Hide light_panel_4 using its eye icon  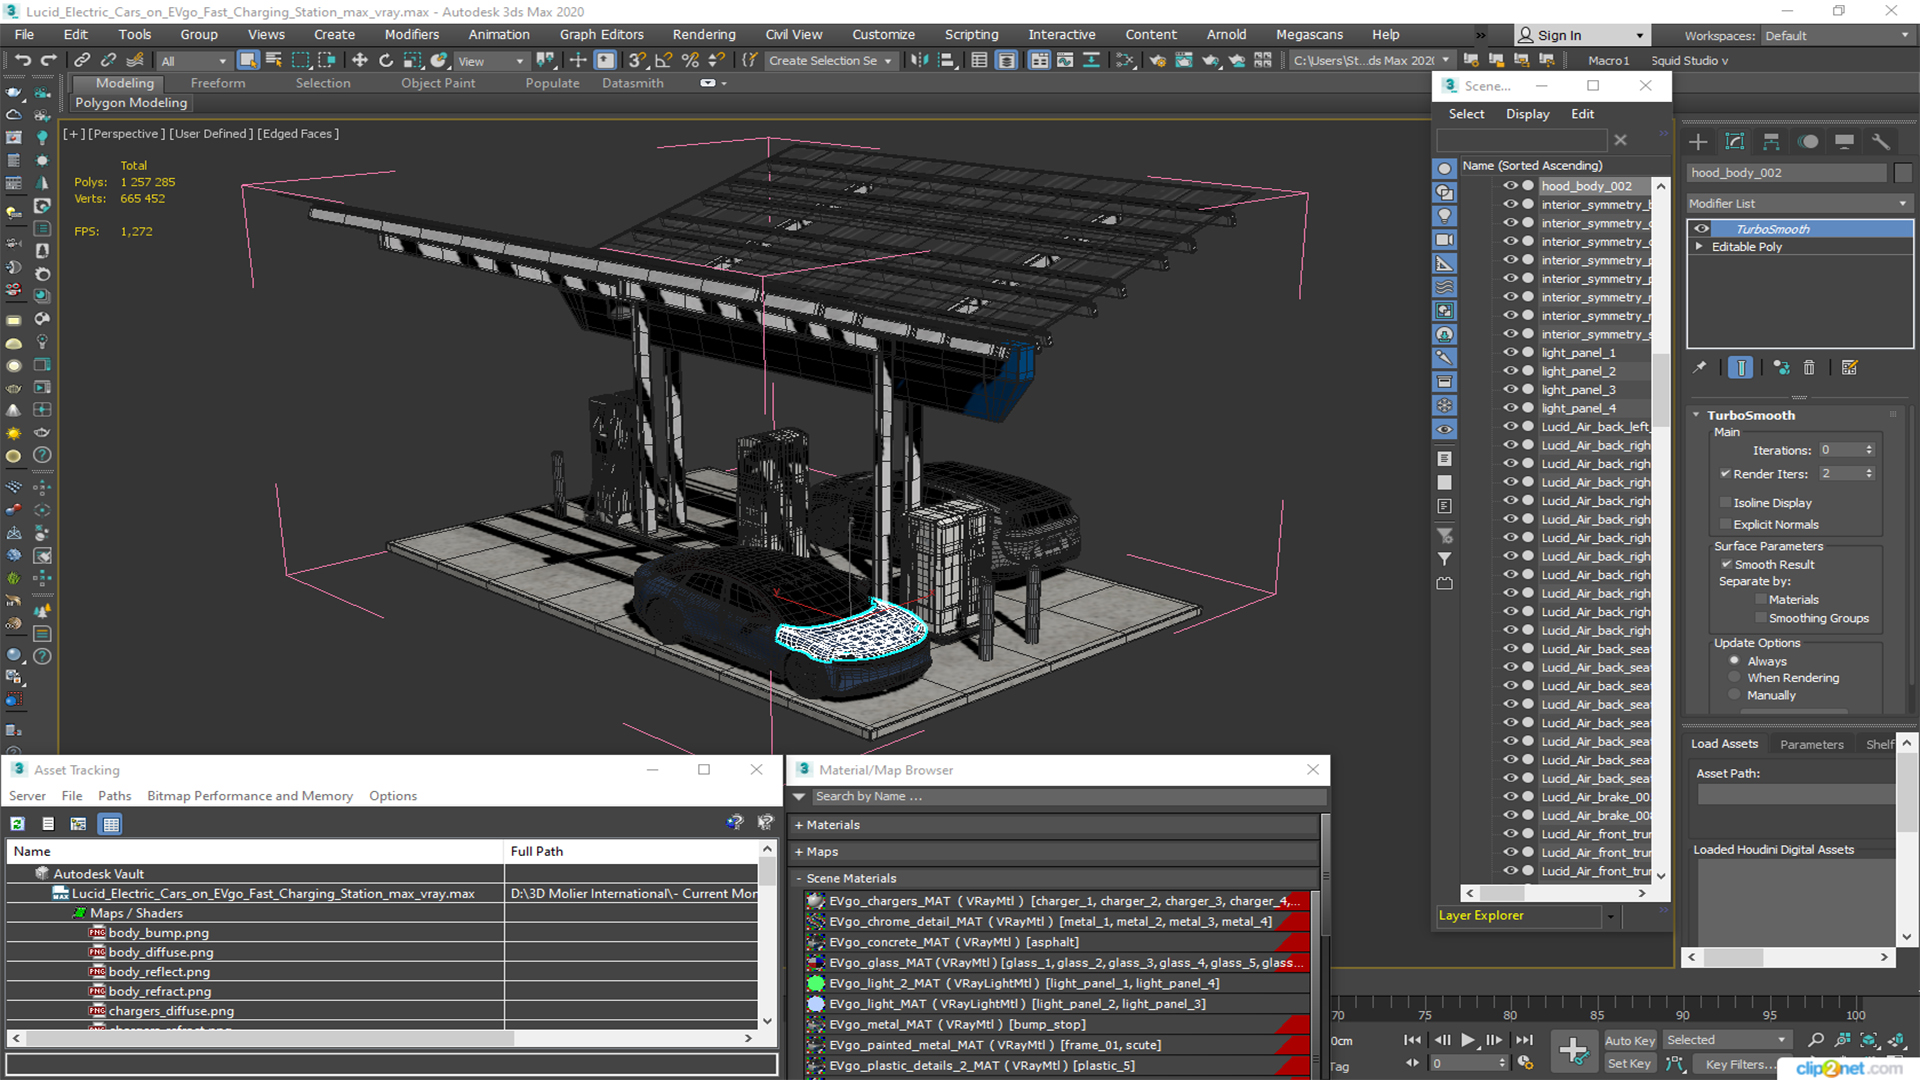(1510, 408)
